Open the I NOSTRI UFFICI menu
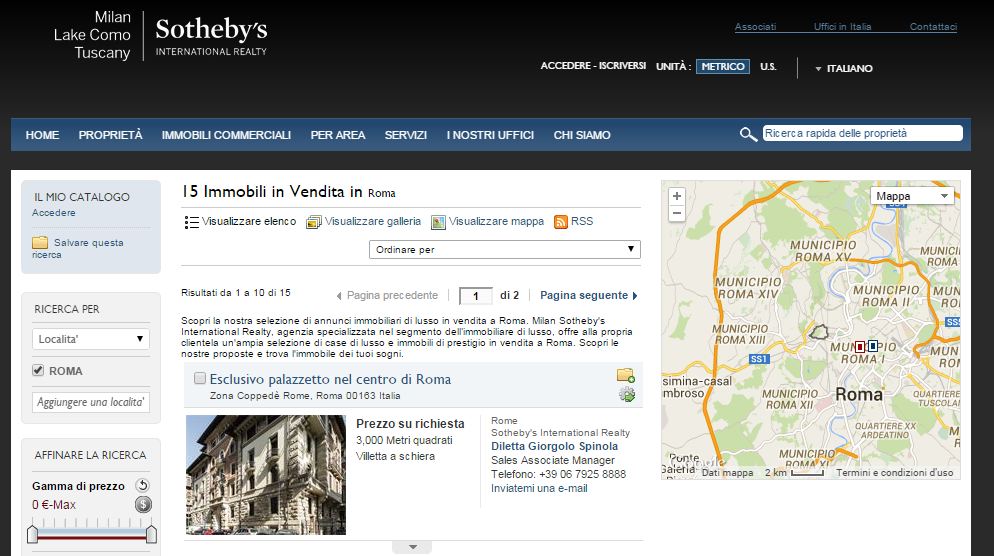The height and width of the screenshot is (556, 994). coord(490,135)
